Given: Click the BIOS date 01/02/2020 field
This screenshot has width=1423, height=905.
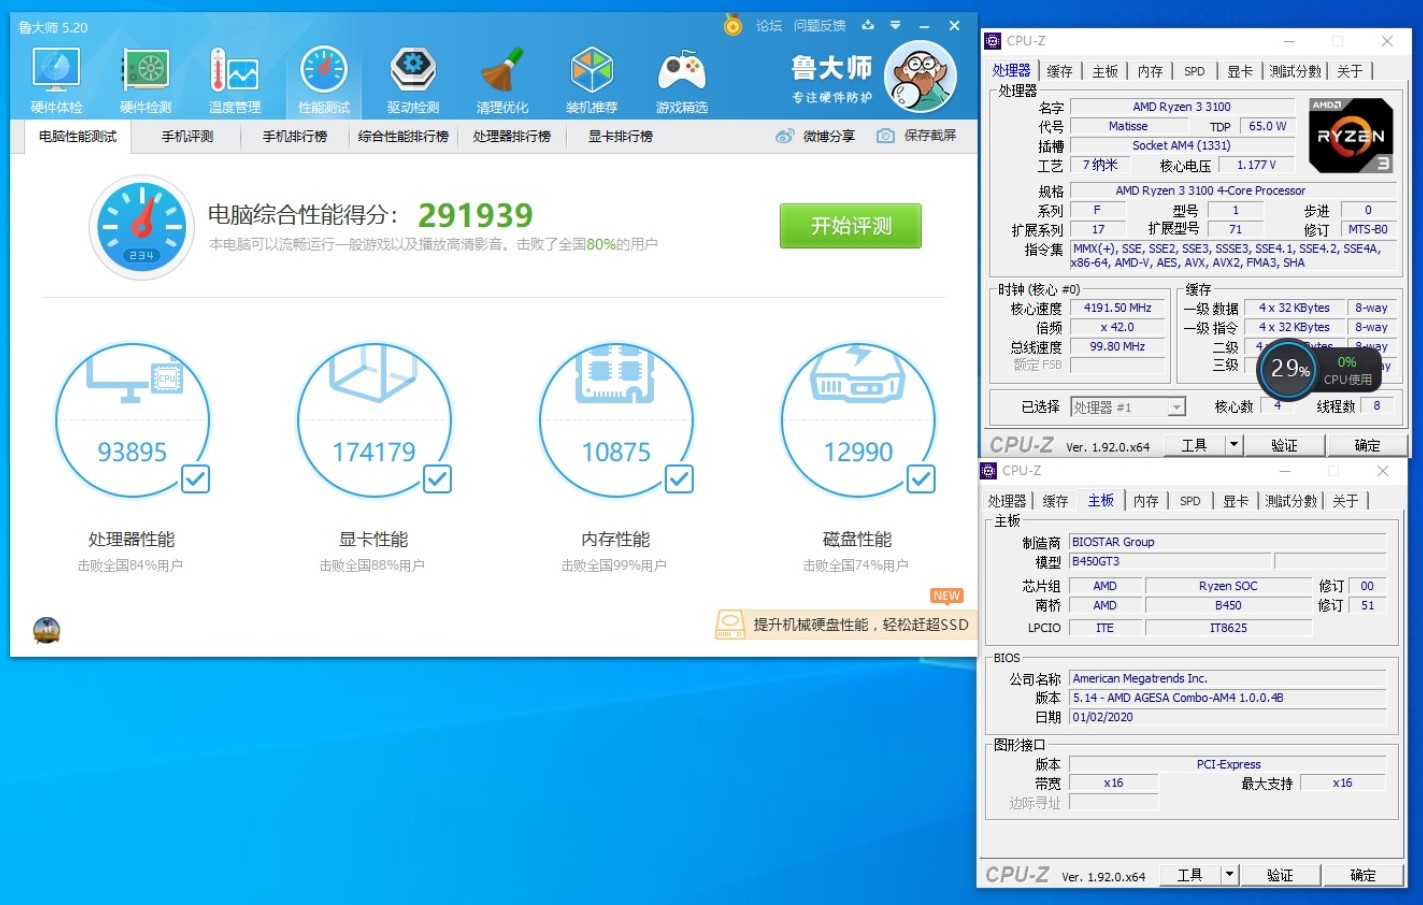Looking at the screenshot, I should [x=1228, y=717].
